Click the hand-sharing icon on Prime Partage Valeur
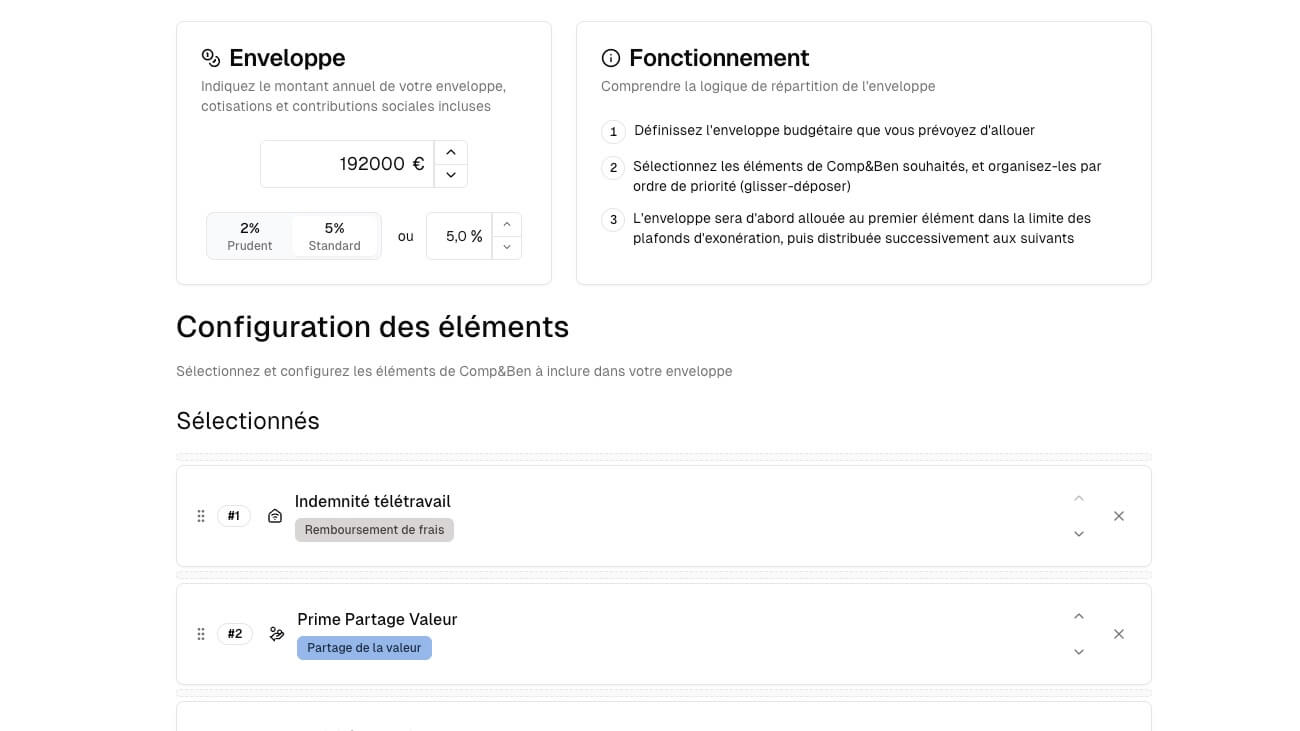 point(277,633)
